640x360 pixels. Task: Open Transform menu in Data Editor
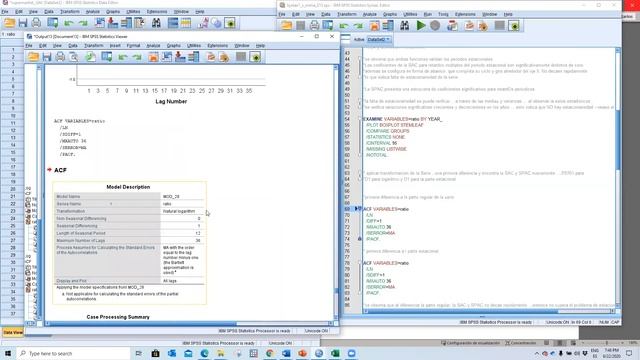click(x=70, y=12)
